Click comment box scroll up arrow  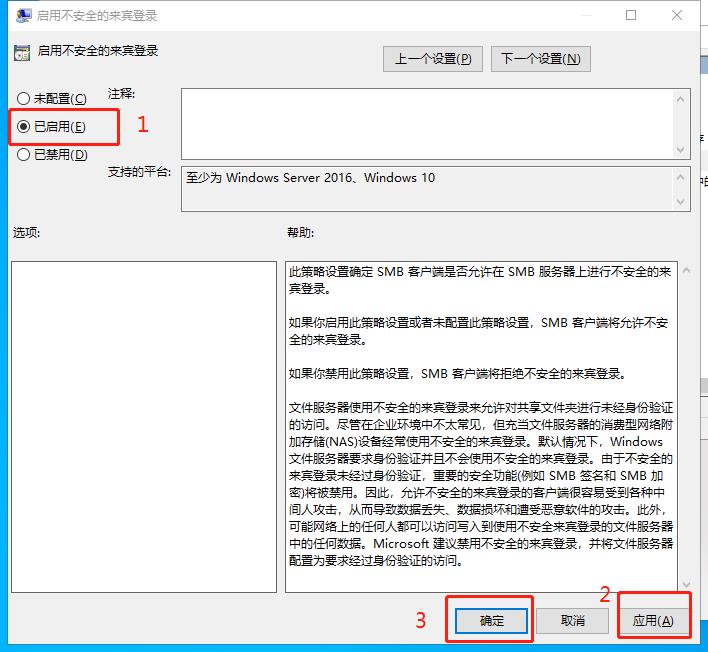coord(681,99)
